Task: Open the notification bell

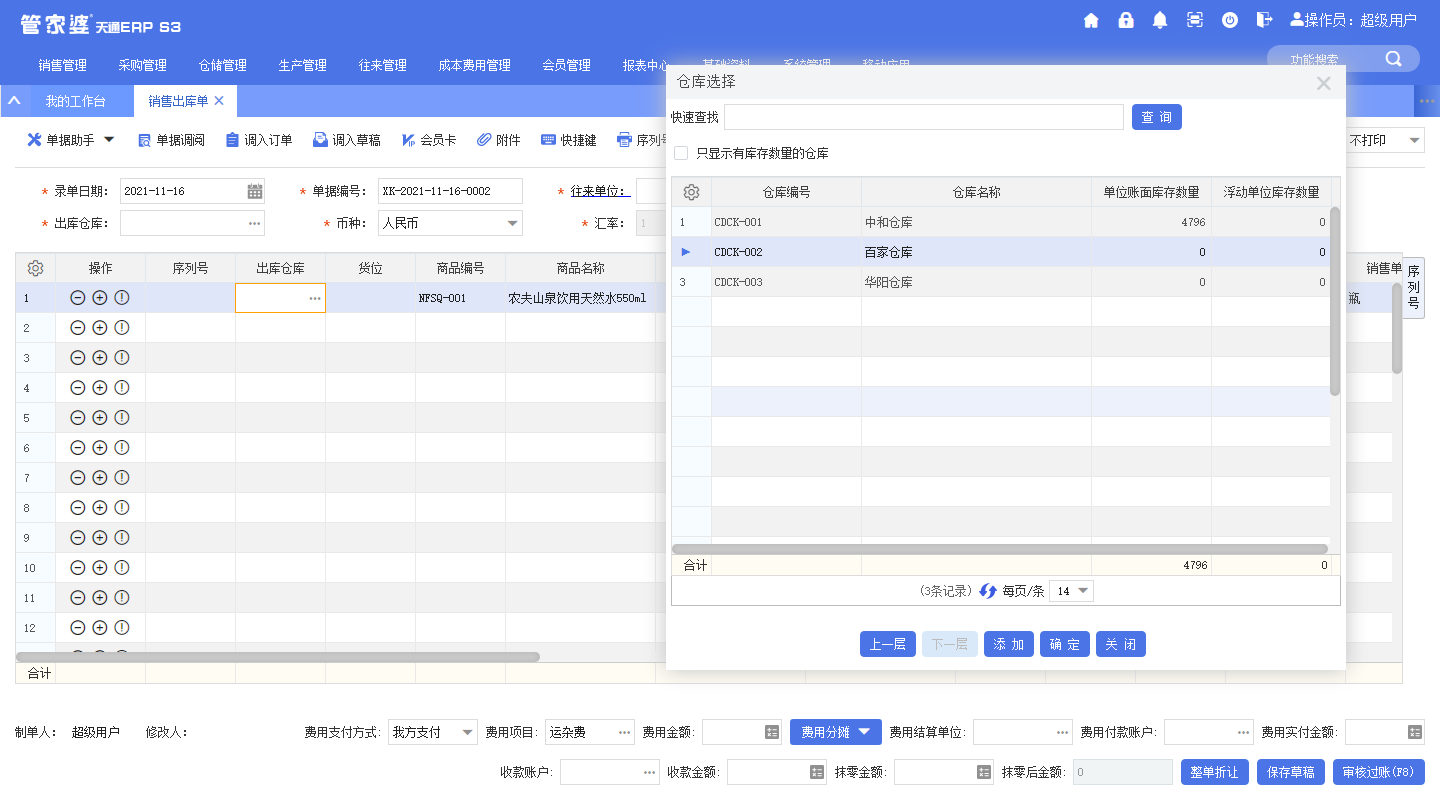Action: point(1160,20)
